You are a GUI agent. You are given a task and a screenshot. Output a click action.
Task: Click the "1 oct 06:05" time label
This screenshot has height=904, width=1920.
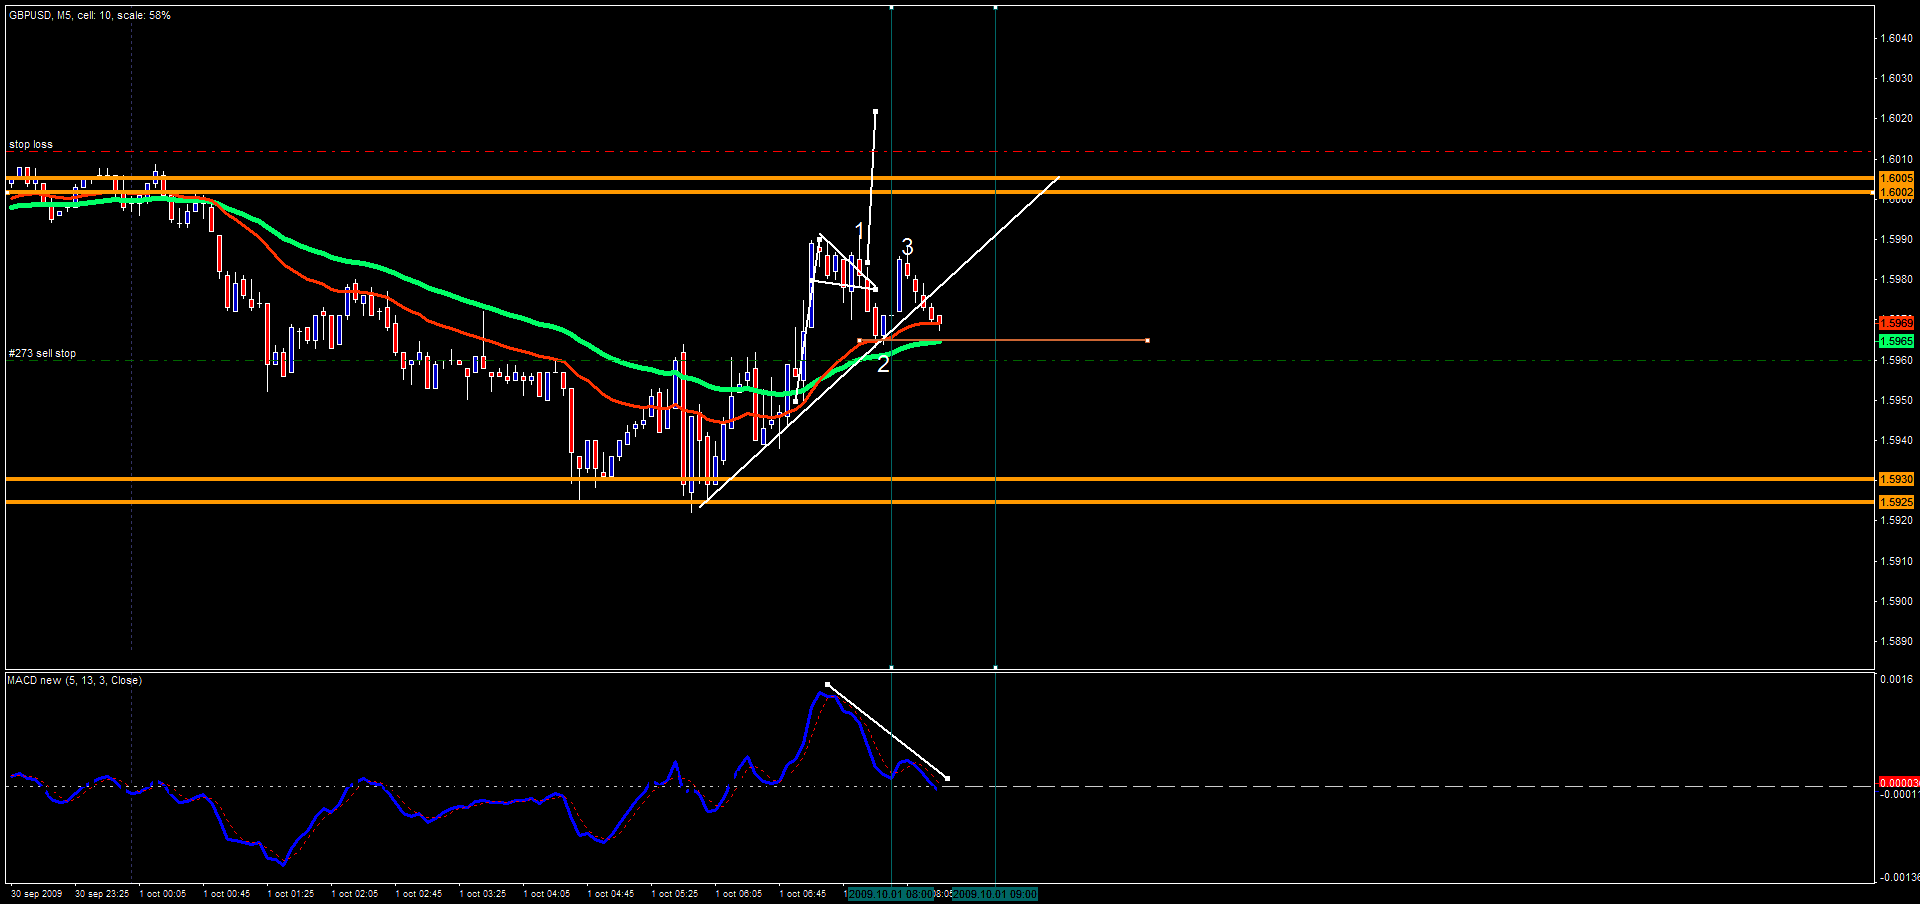[x=739, y=894]
